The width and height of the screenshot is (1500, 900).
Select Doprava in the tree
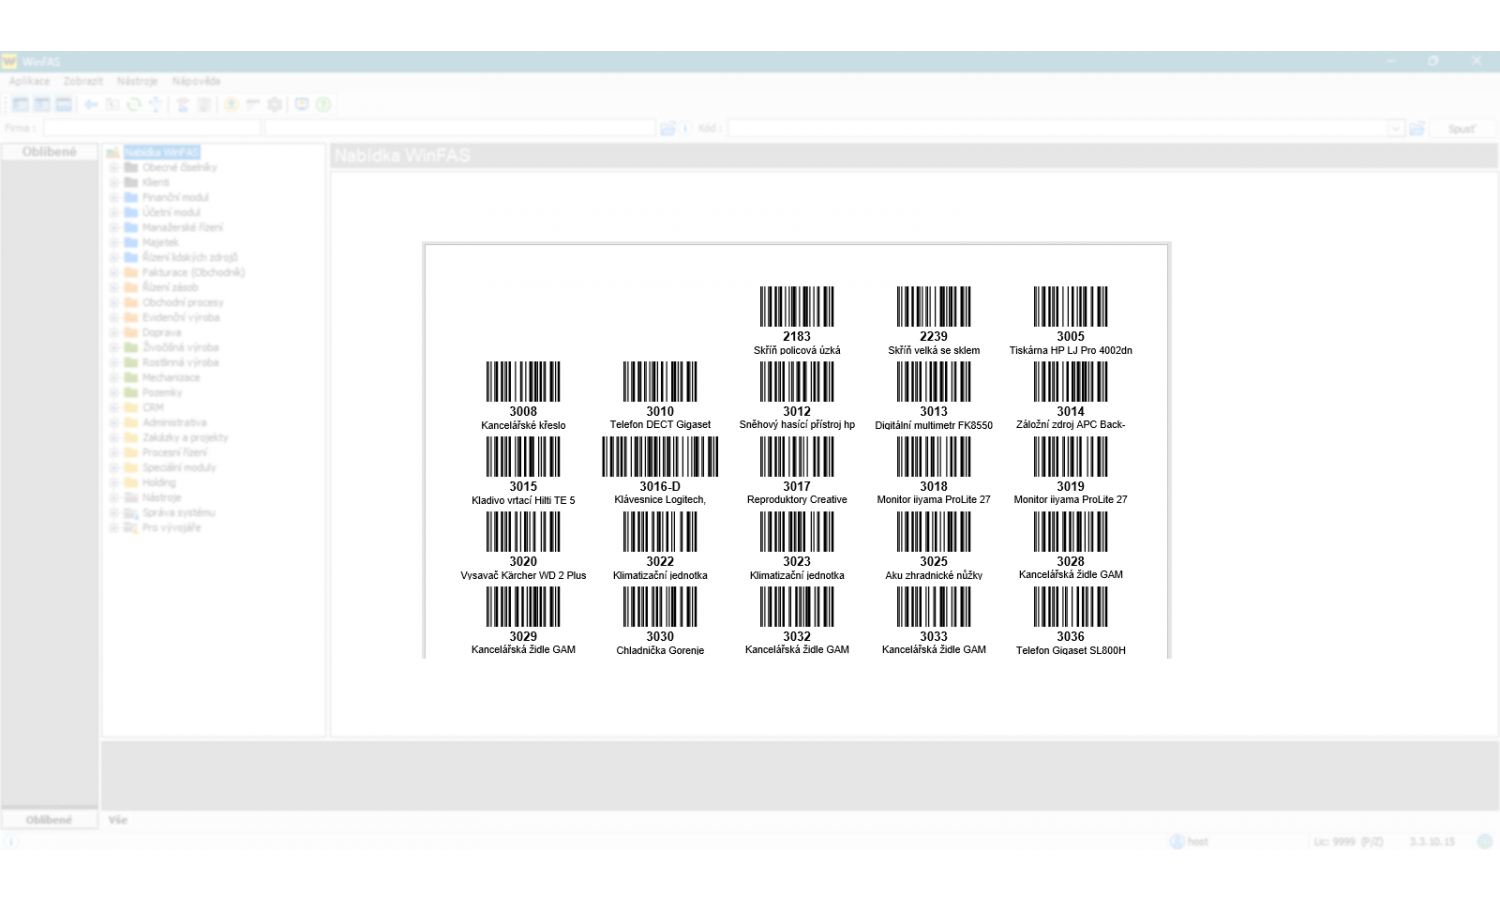click(x=162, y=332)
